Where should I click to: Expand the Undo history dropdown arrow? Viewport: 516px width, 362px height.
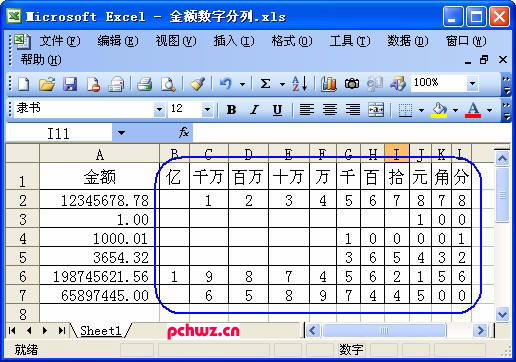point(242,84)
